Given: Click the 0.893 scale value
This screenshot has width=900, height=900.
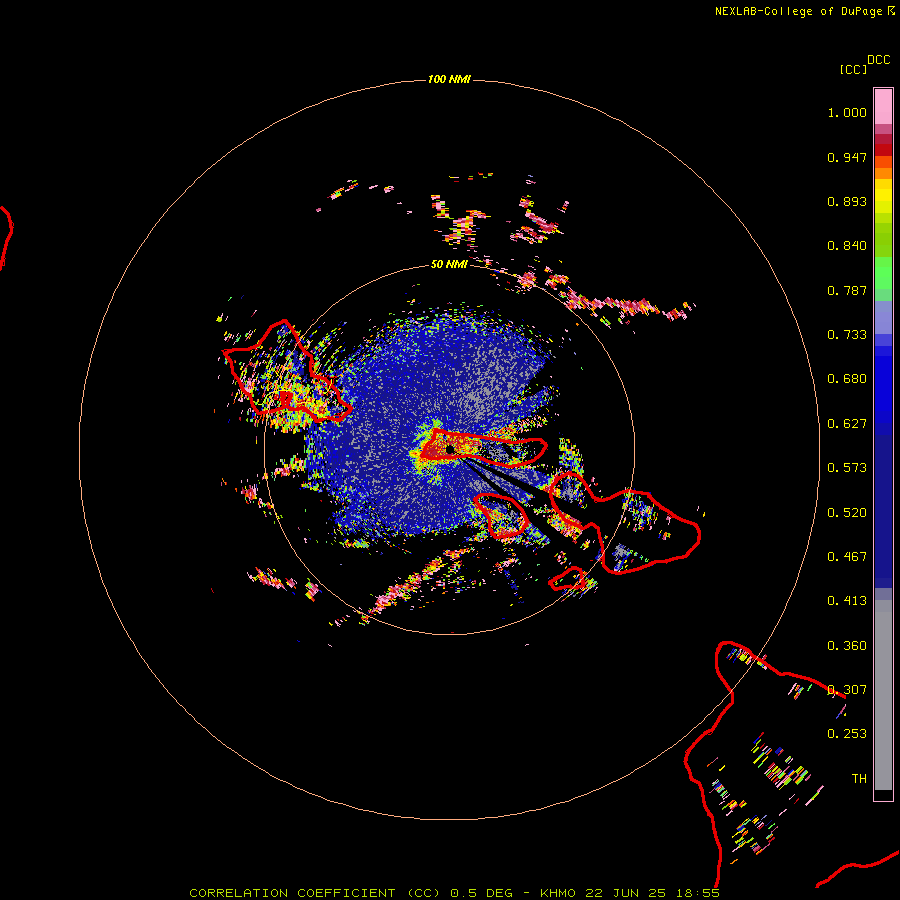Looking at the screenshot, I should 847,201.
